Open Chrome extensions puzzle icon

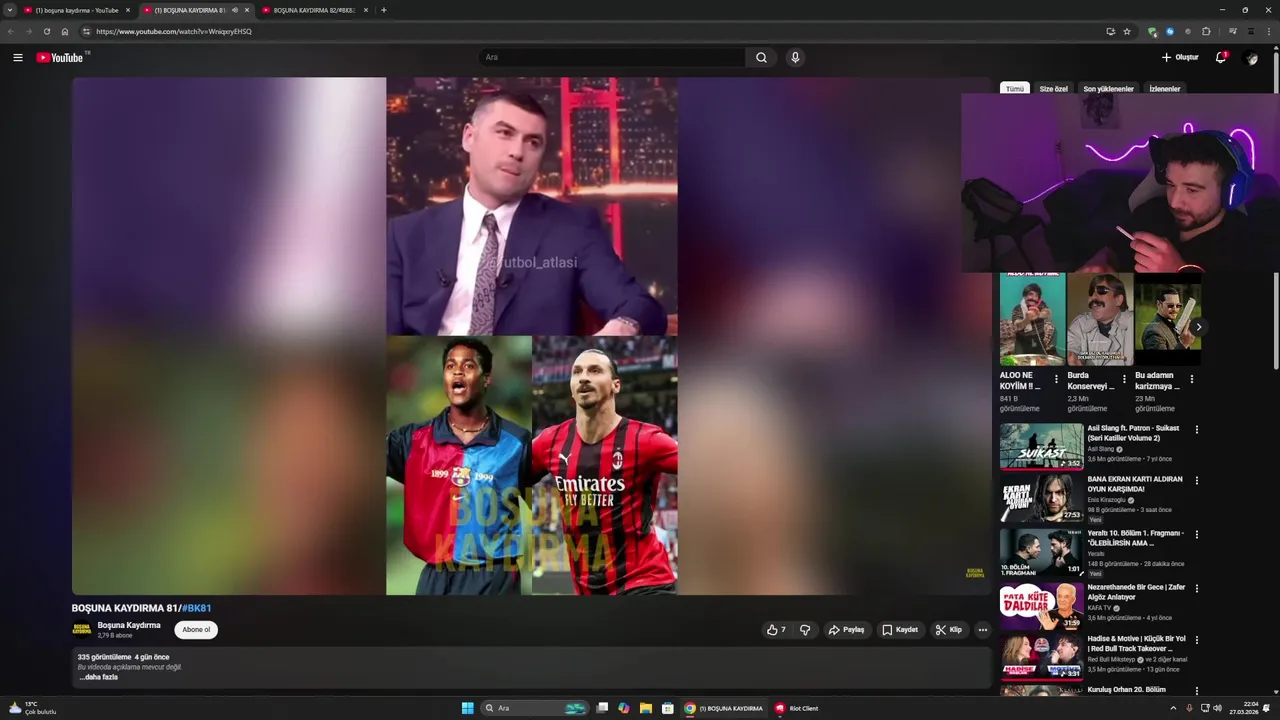[1206, 31]
